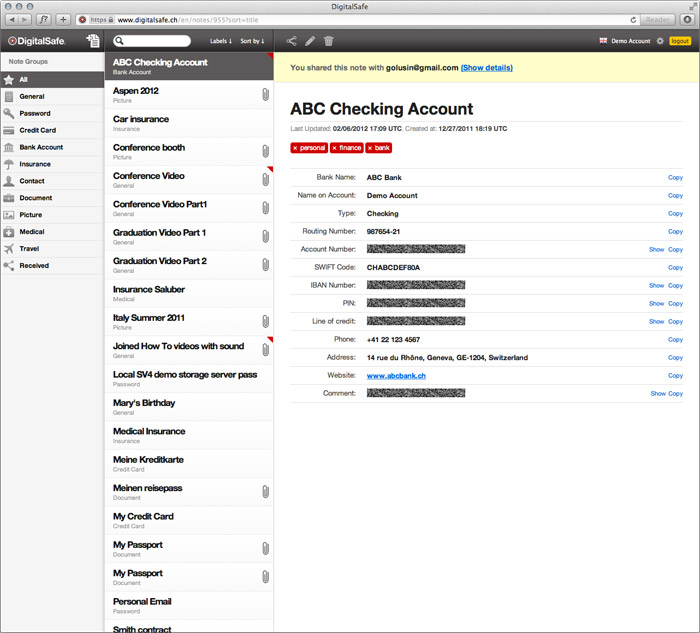
Task: Copy the Phone number
Action: click(675, 340)
